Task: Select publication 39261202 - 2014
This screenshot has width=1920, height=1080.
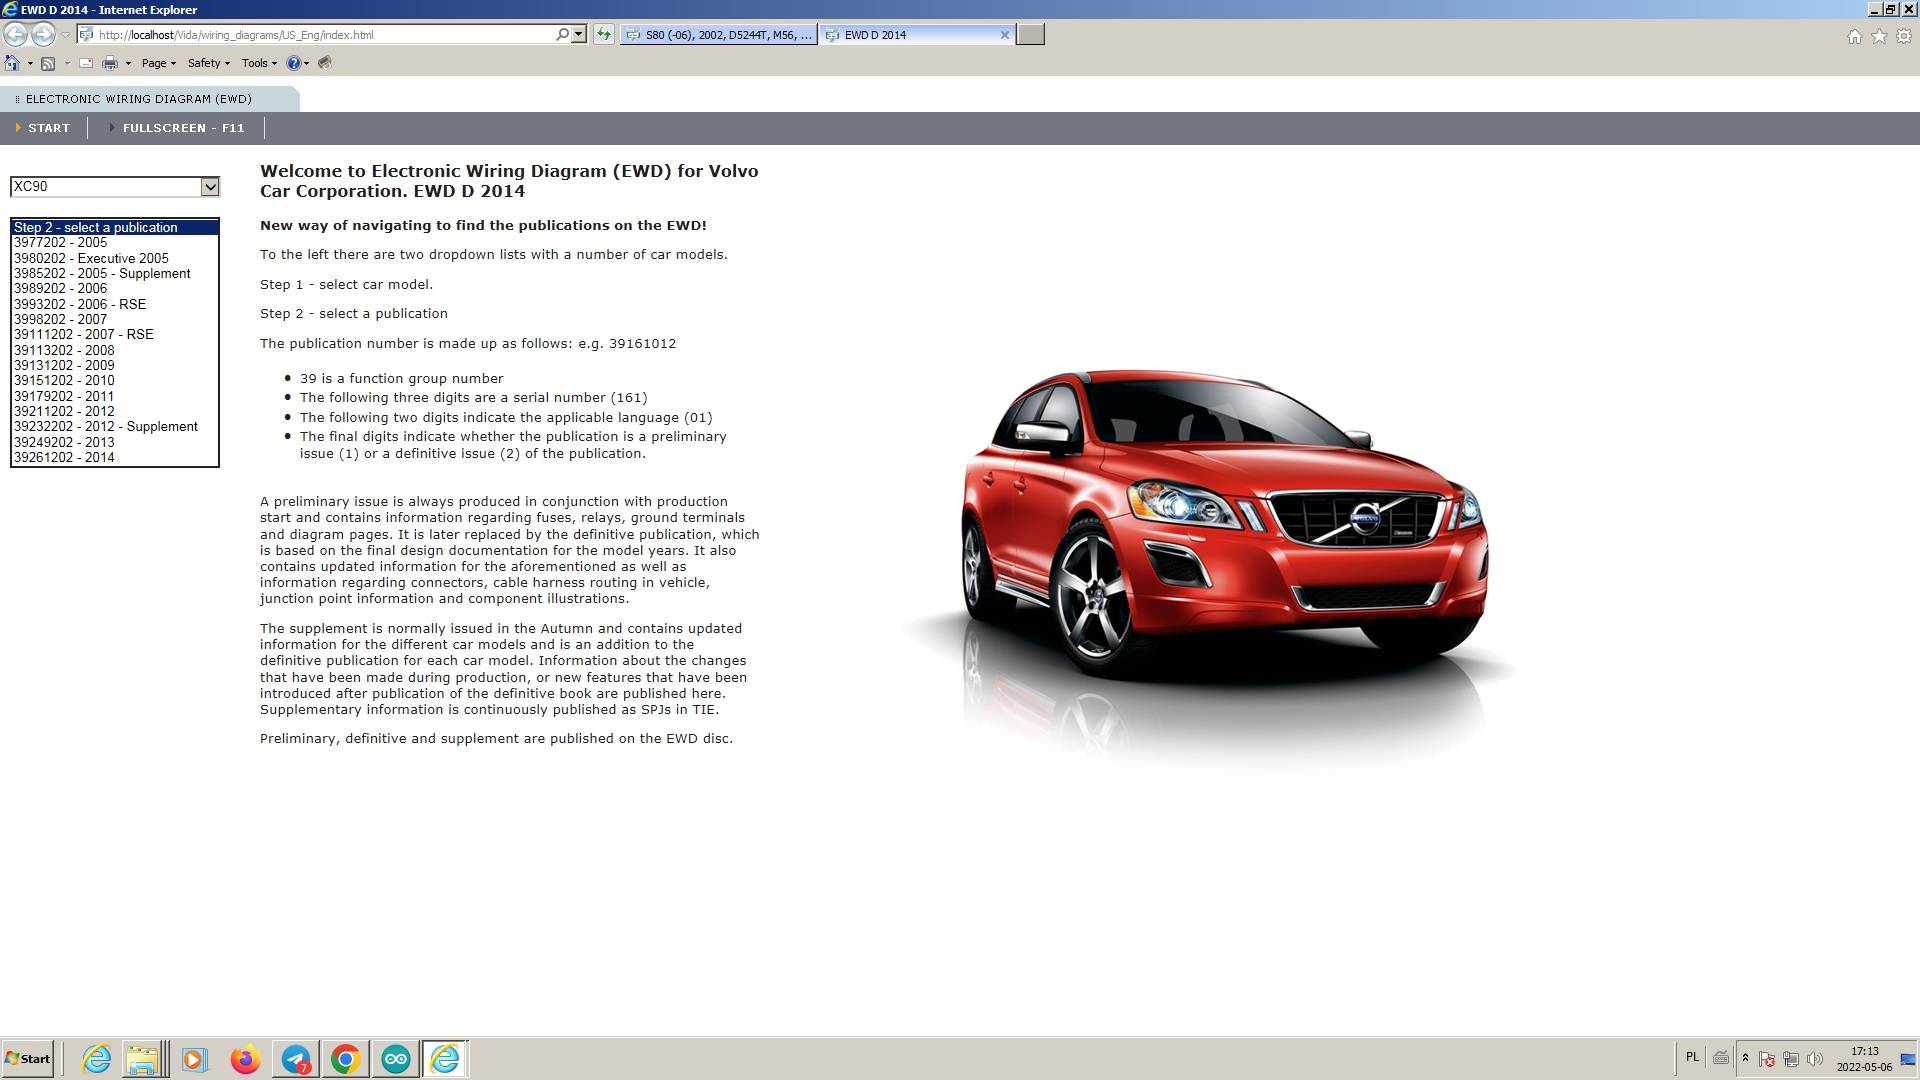Action: 64,457
